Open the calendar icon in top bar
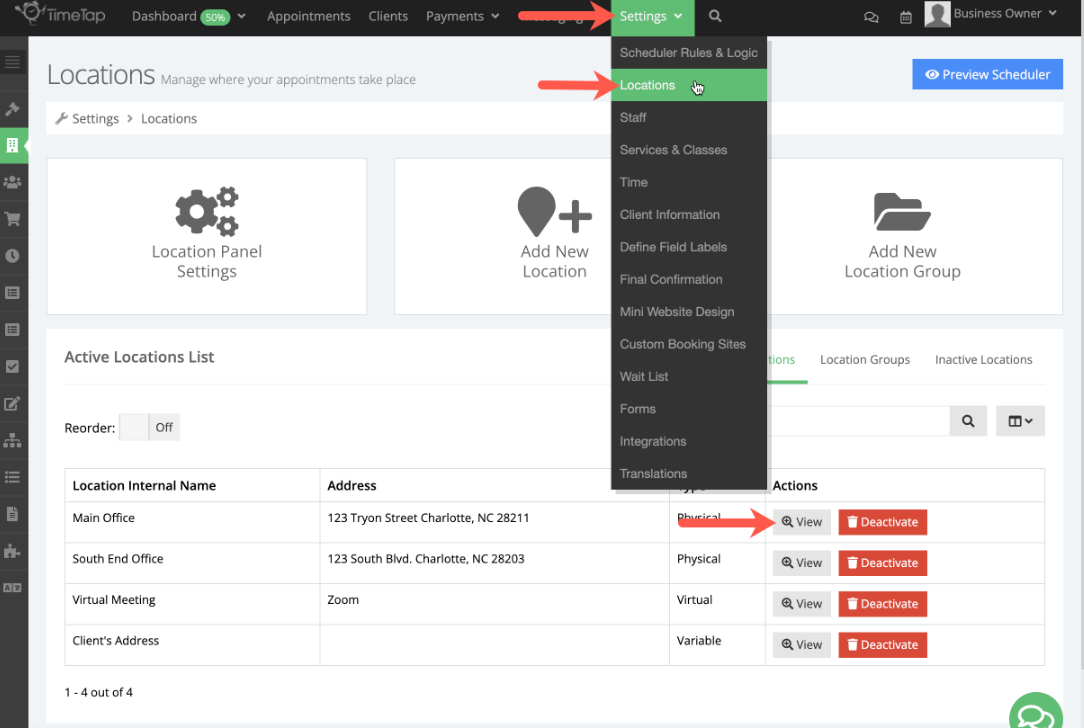The height and width of the screenshot is (728, 1084). pos(905,17)
